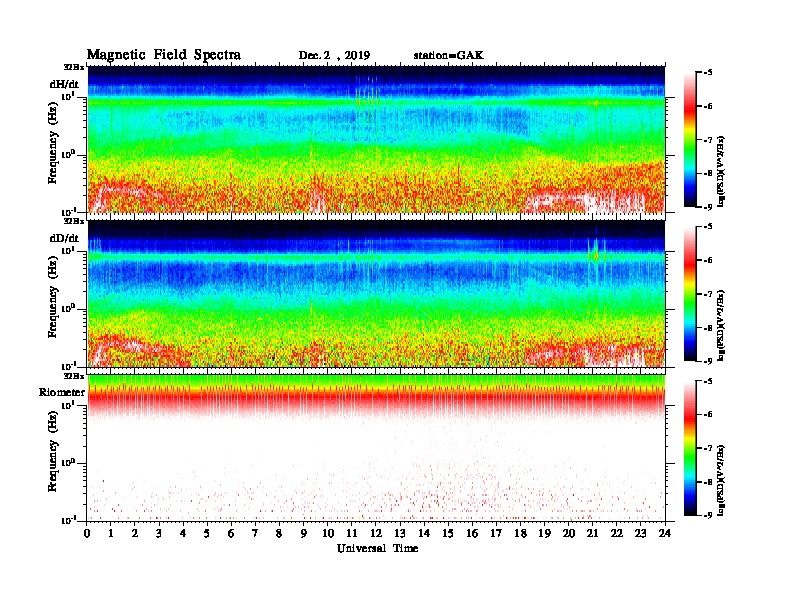The image size is (792, 612).
Task: Click the "32Hz" tick above the dH/dt panel
Action: (x=74, y=67)
